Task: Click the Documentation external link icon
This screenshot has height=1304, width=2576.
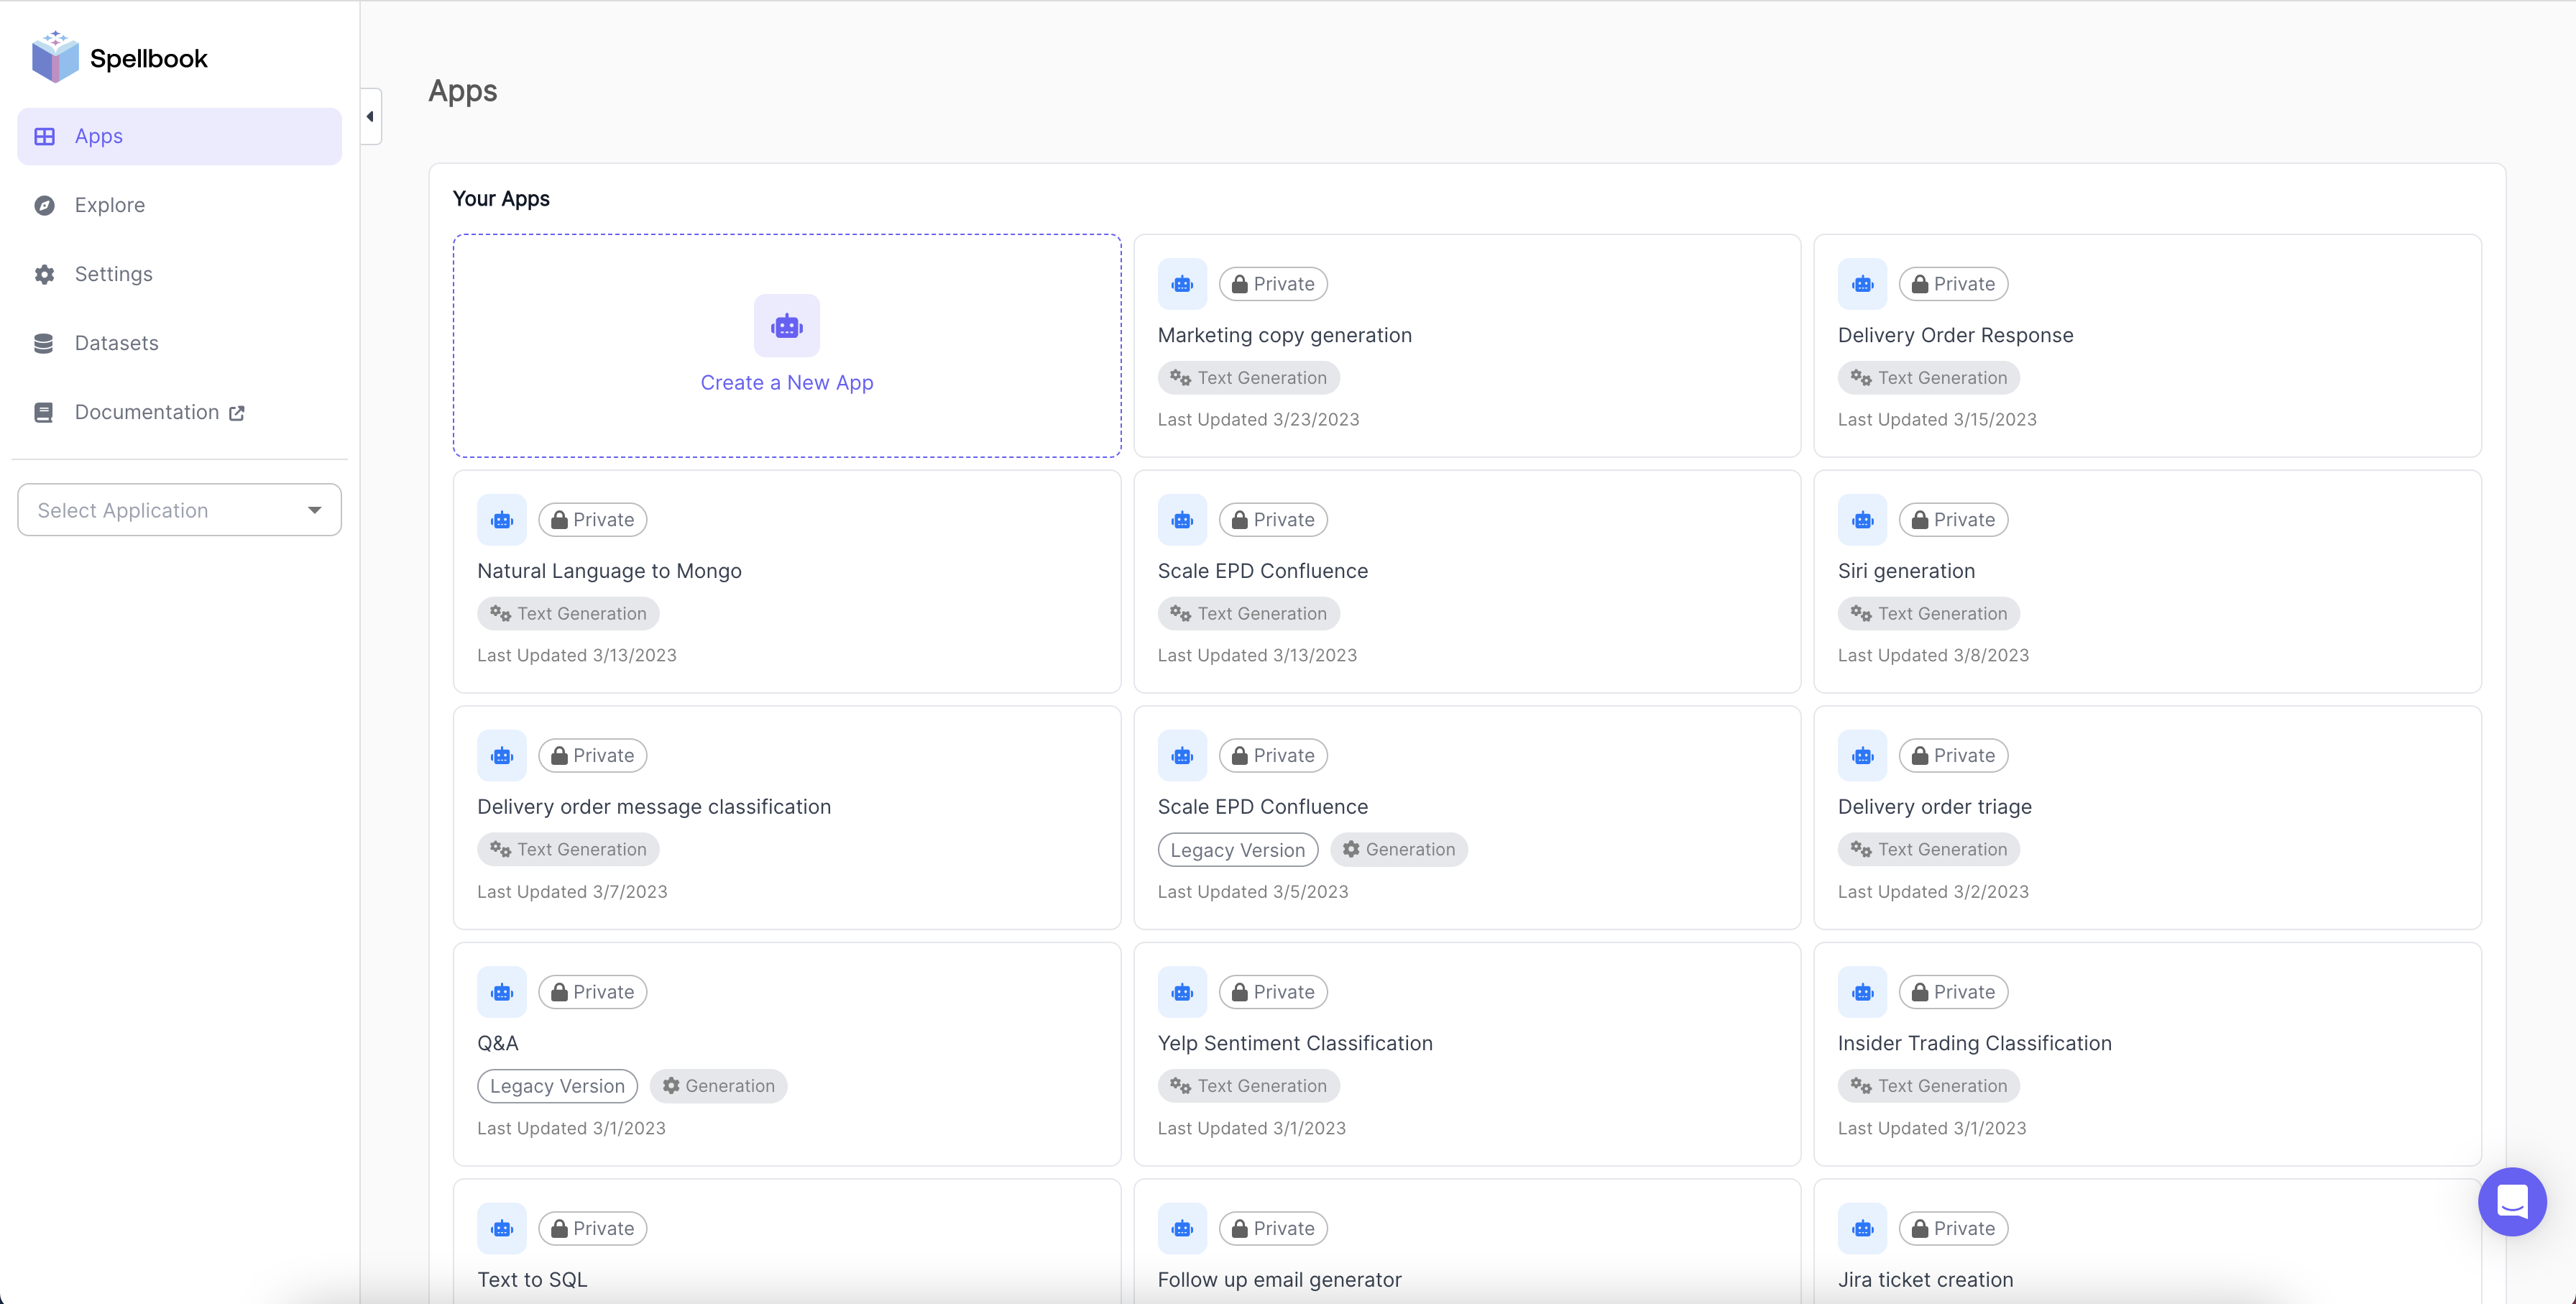Action: pos(237,412)
